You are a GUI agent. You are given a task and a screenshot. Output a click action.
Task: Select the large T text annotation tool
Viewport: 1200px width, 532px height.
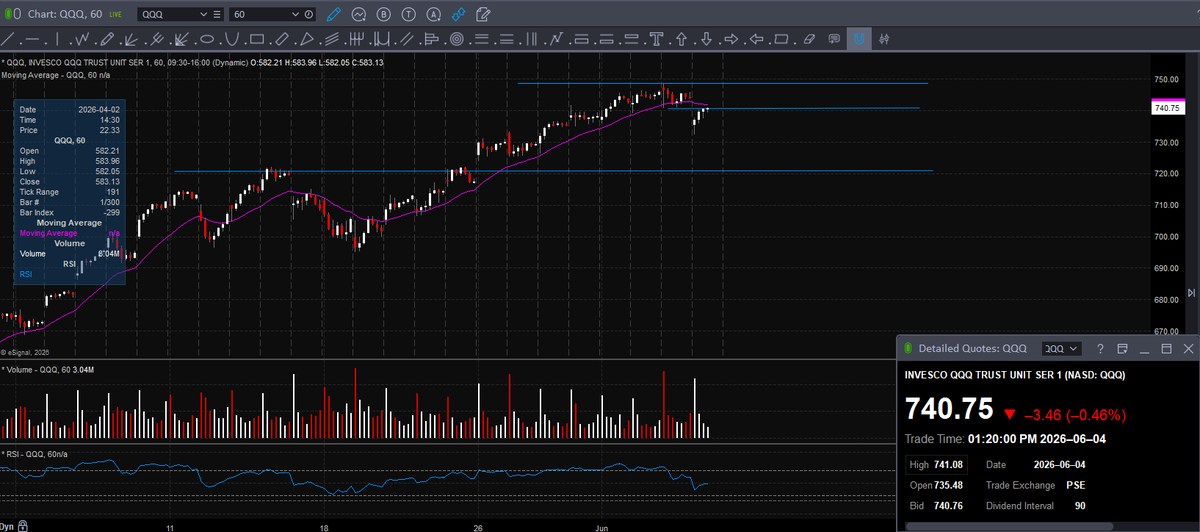pos(656,39)
